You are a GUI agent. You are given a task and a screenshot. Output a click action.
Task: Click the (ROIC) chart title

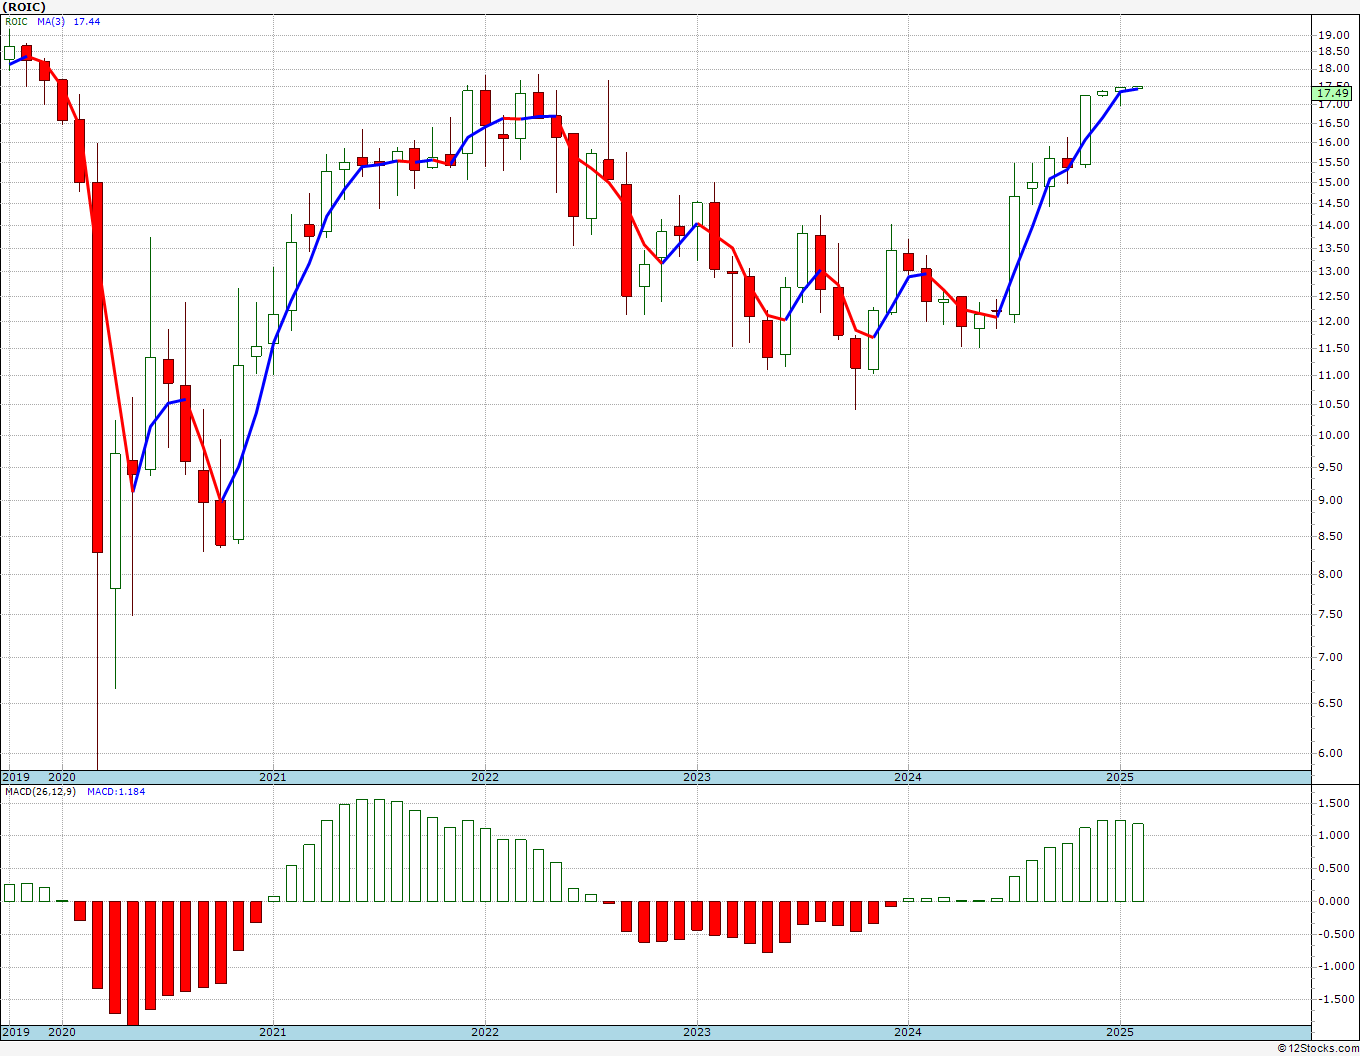(x=22, y=7)
